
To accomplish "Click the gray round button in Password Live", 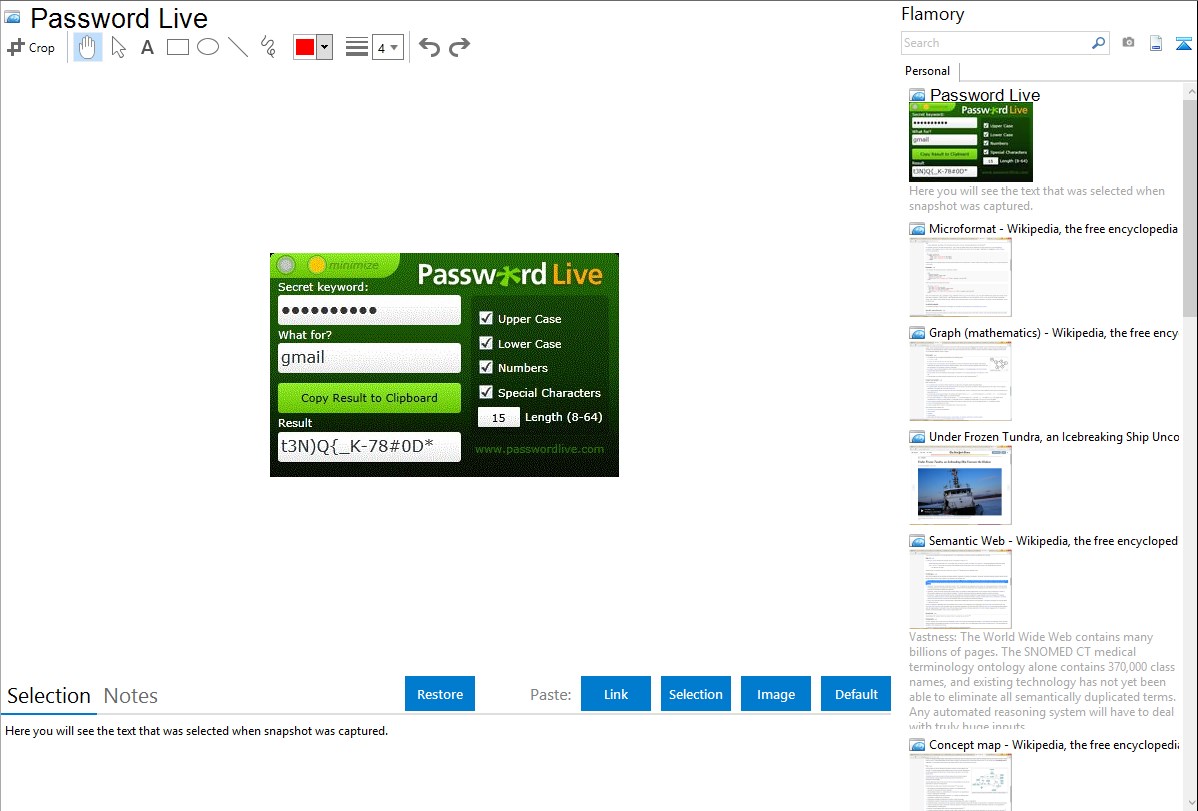I will (287, 264).
